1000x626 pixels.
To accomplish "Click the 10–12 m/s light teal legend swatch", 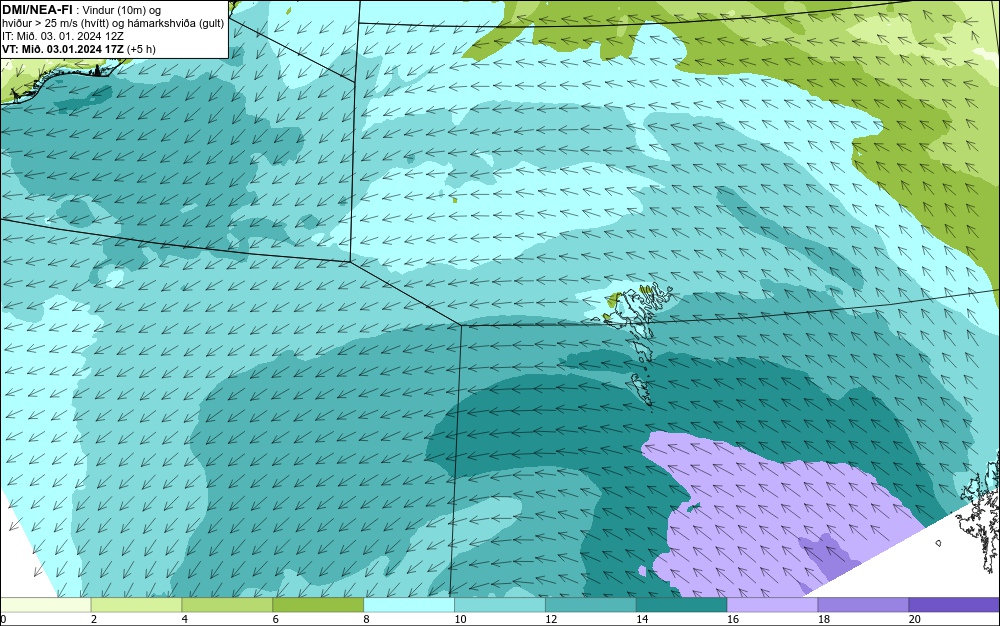I will tap(500, 605).
